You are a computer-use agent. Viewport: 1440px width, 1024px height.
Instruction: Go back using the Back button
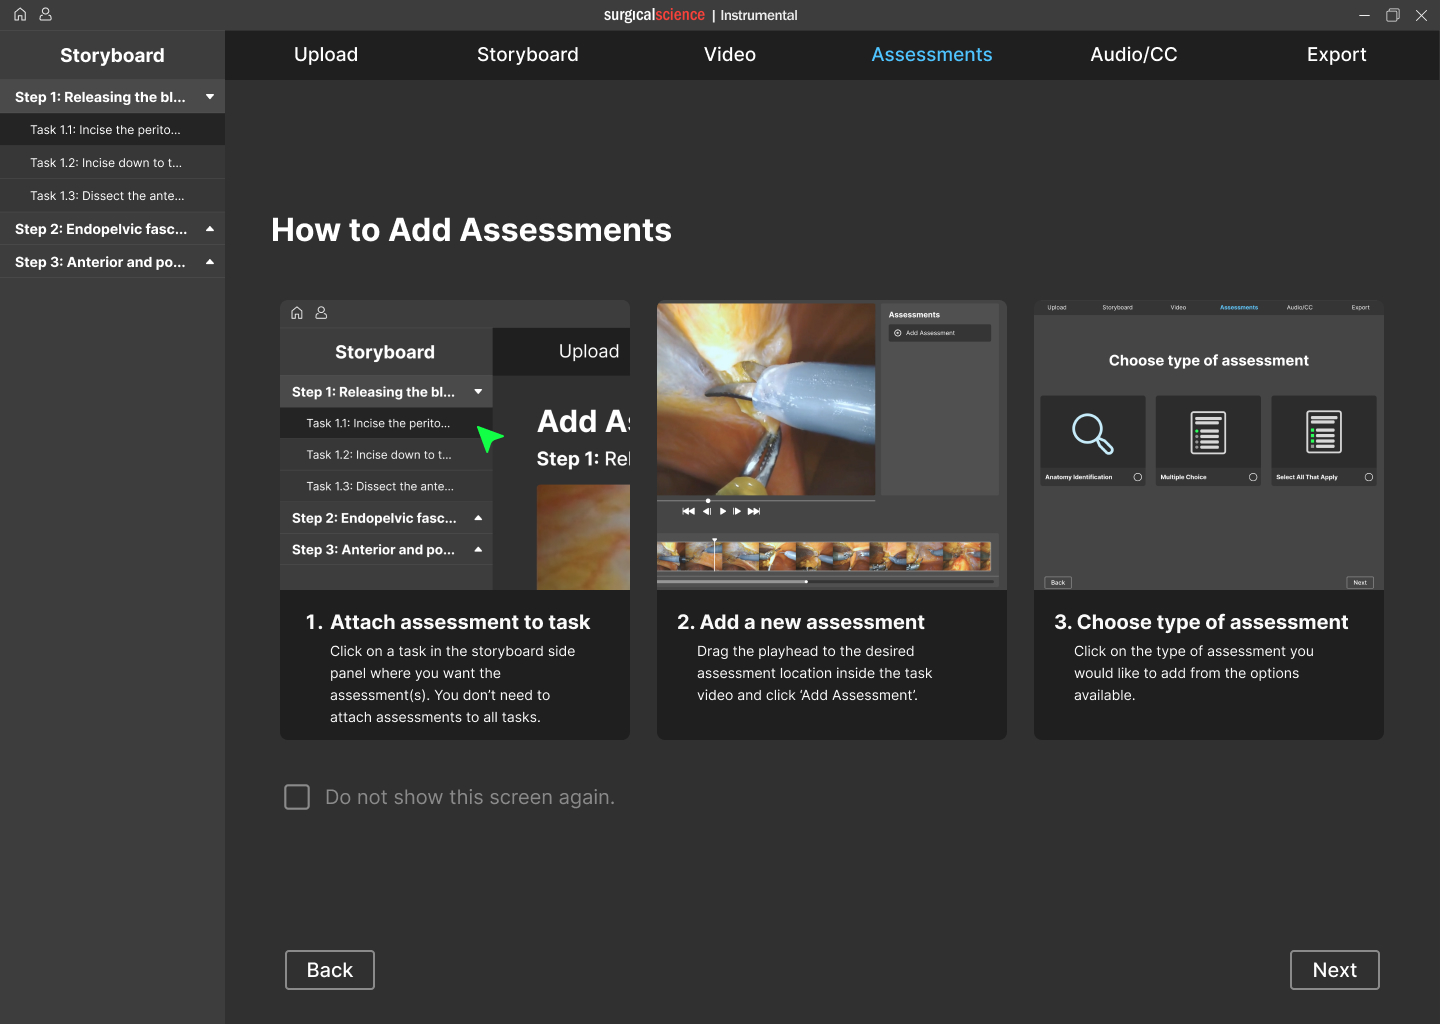click(x=329, y=970)
